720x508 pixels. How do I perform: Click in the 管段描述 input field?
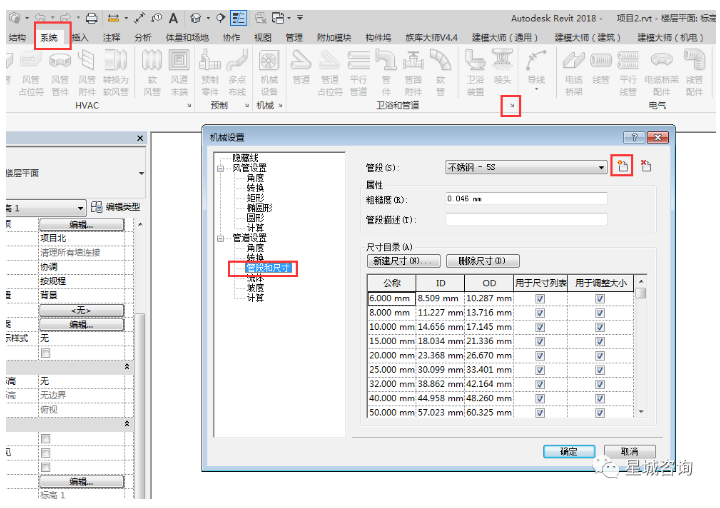(x=526, y=220)
